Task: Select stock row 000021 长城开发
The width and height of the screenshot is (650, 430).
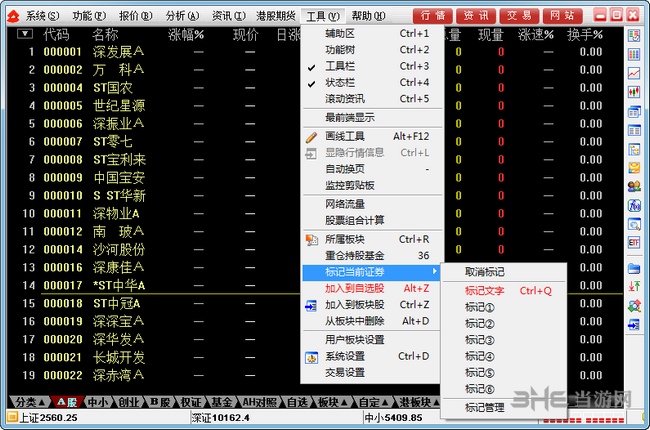Action: pos(315,357)
